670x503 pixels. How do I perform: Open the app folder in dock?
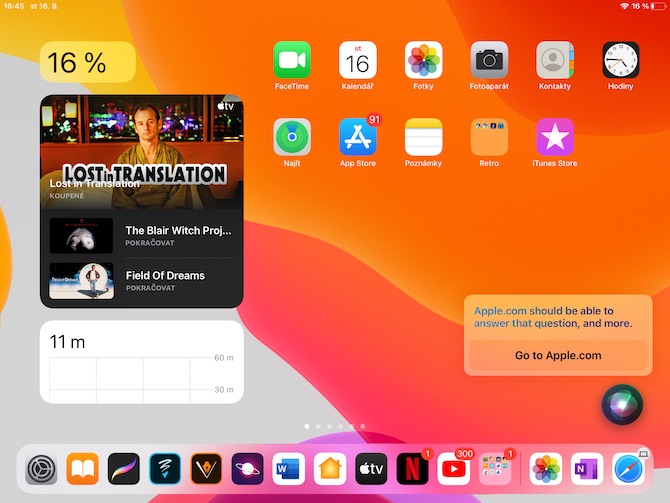495,469
